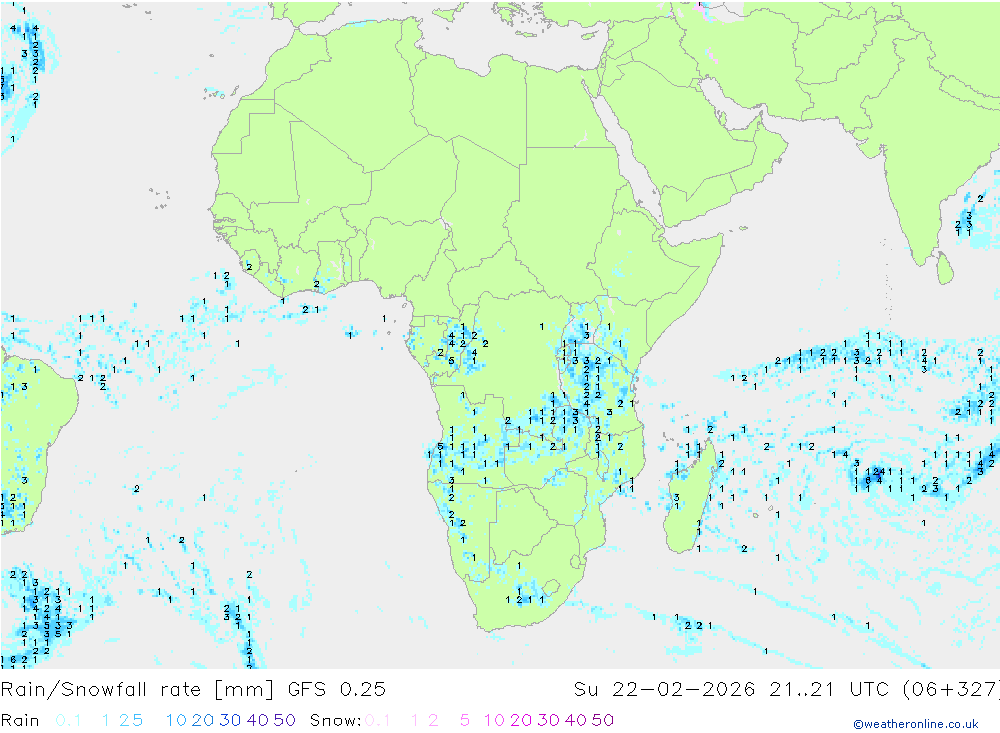Select the Rain legend value 0.1

click(68, 720)
